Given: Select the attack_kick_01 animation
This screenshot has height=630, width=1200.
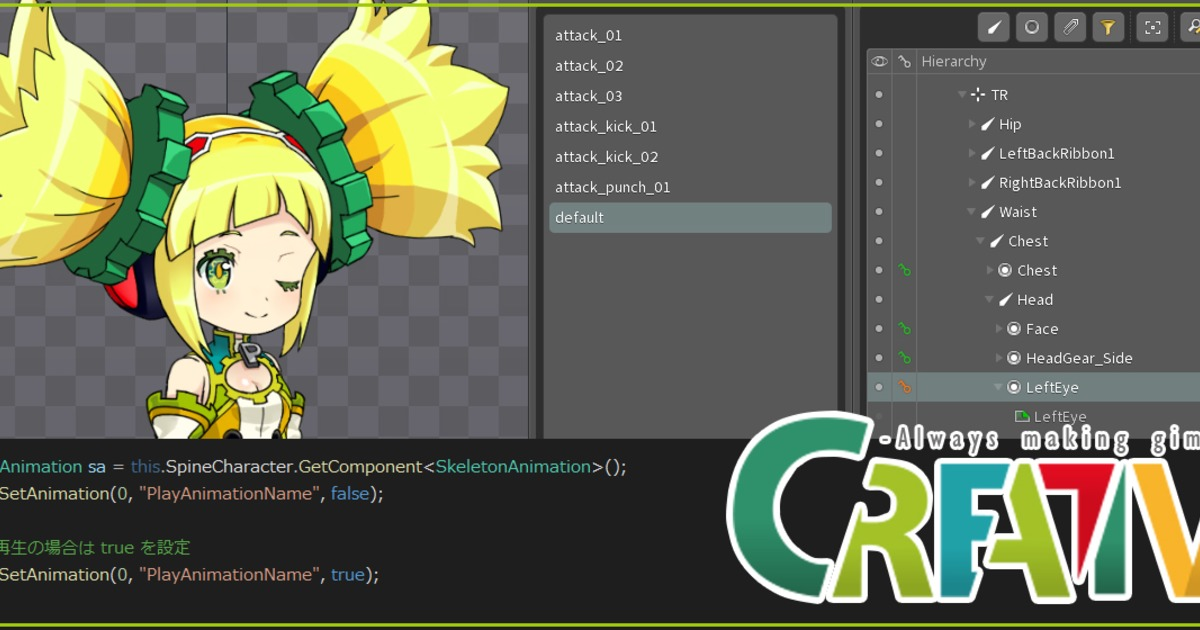Looking at the screenshot, I should tap(690, 126).
